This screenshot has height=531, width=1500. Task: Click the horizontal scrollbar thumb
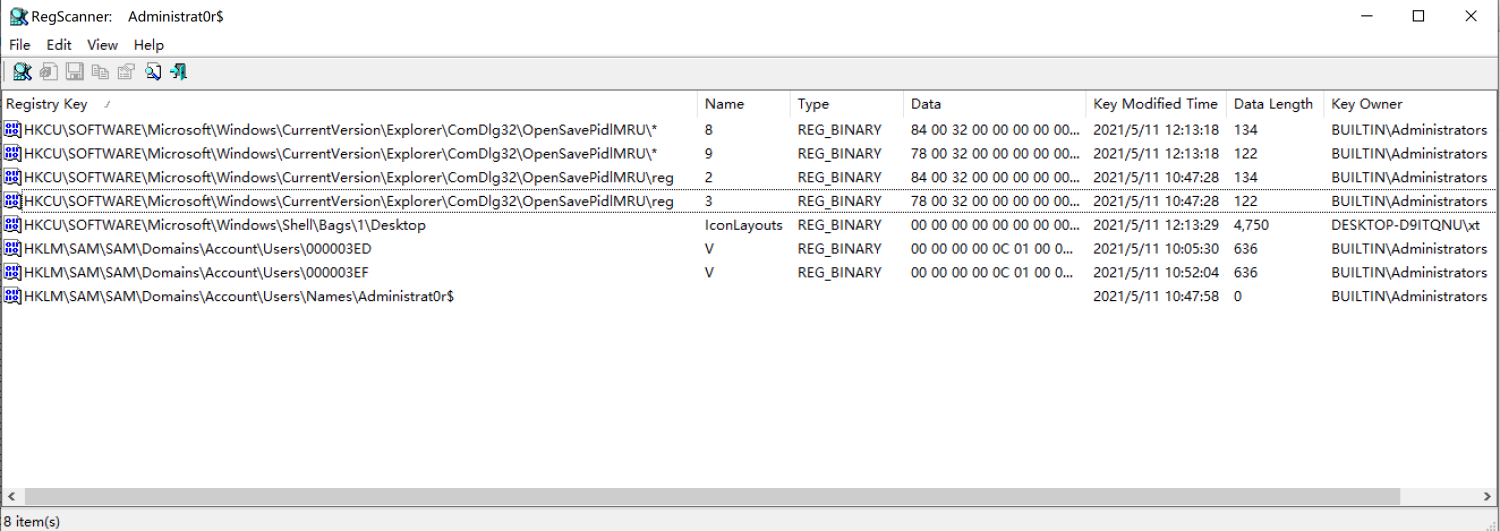[x=712, y=497]
